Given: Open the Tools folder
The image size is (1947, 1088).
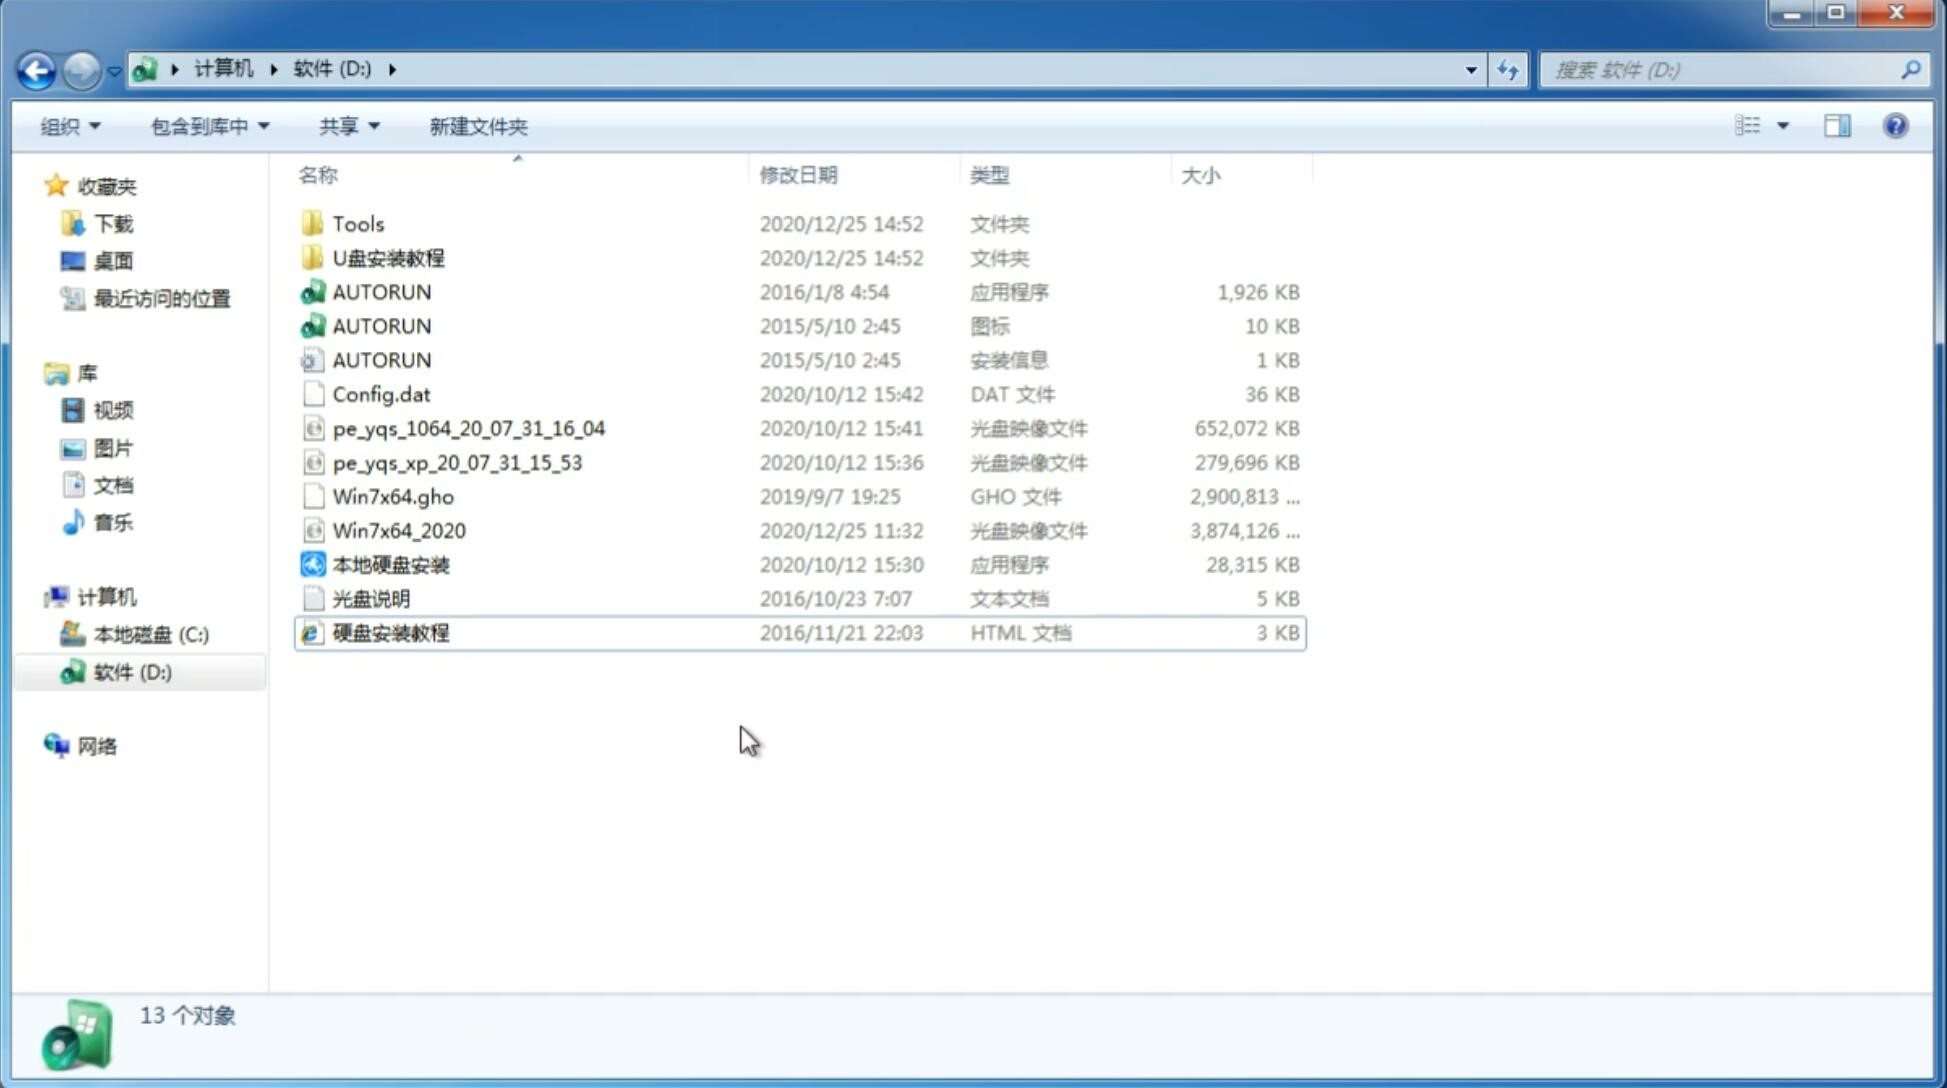Looking at the screenshot, I should [357, 223].
